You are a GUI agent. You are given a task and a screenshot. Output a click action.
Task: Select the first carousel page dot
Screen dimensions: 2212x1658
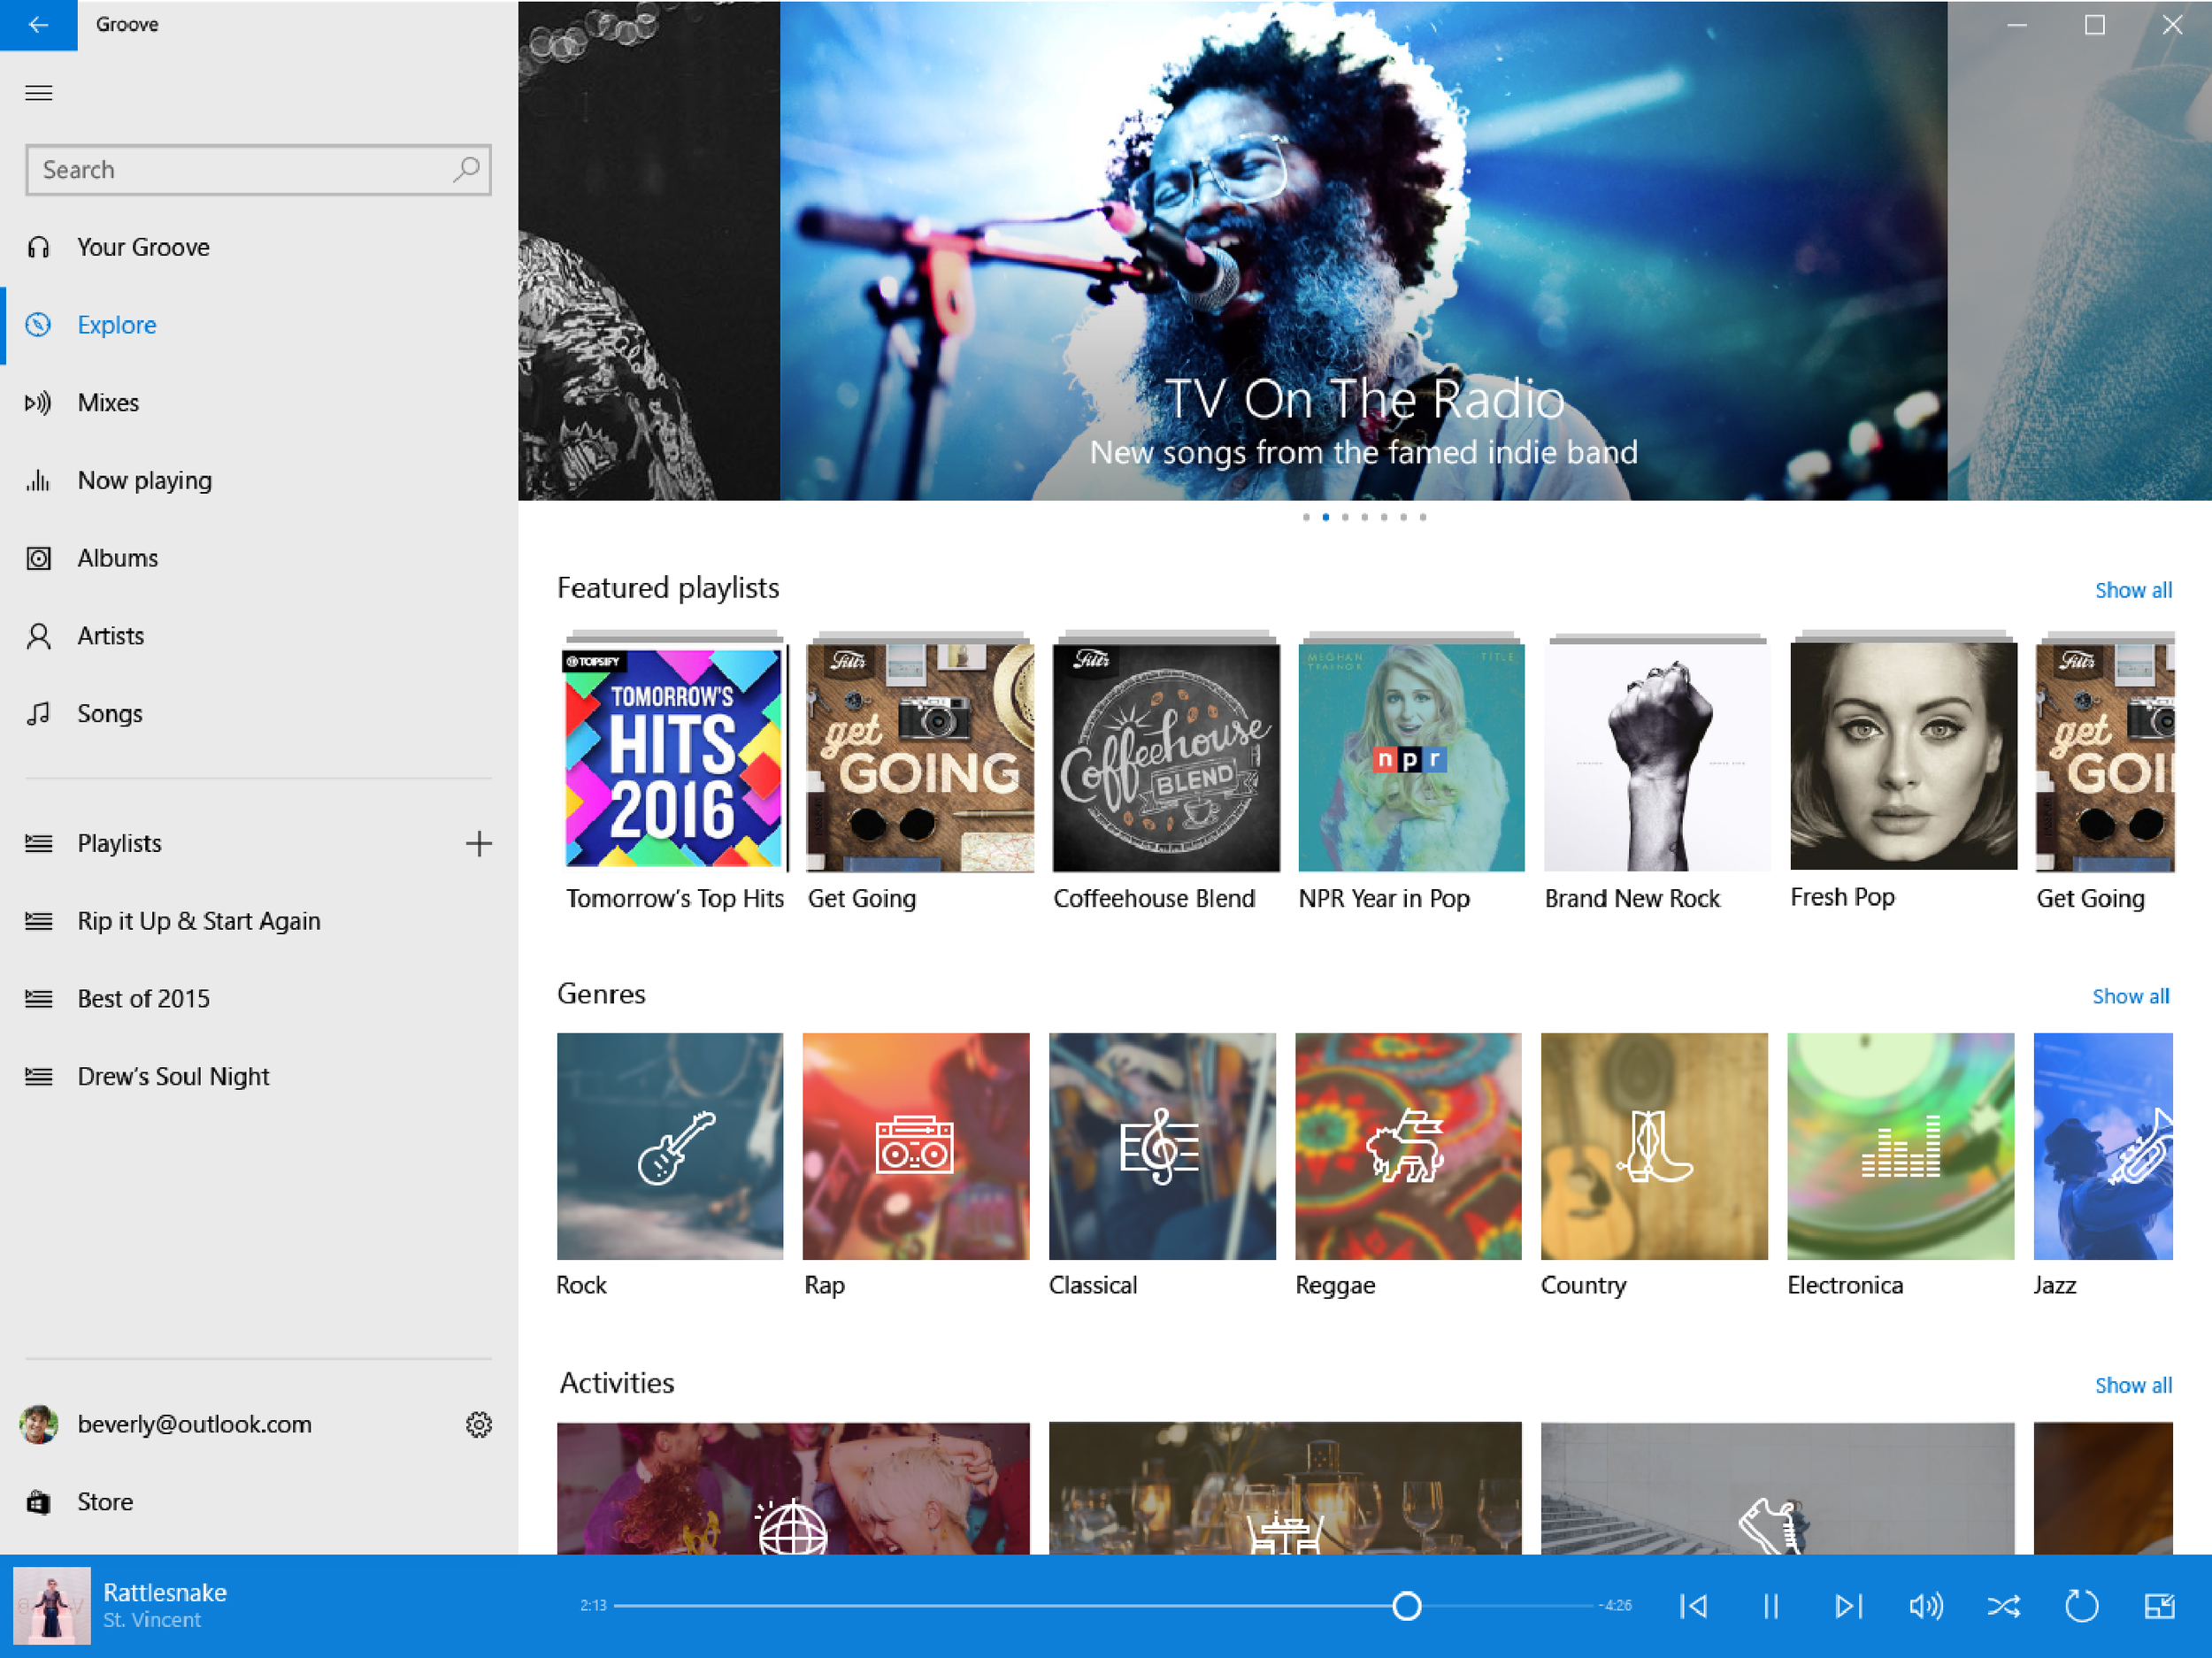click(1306, 517)
